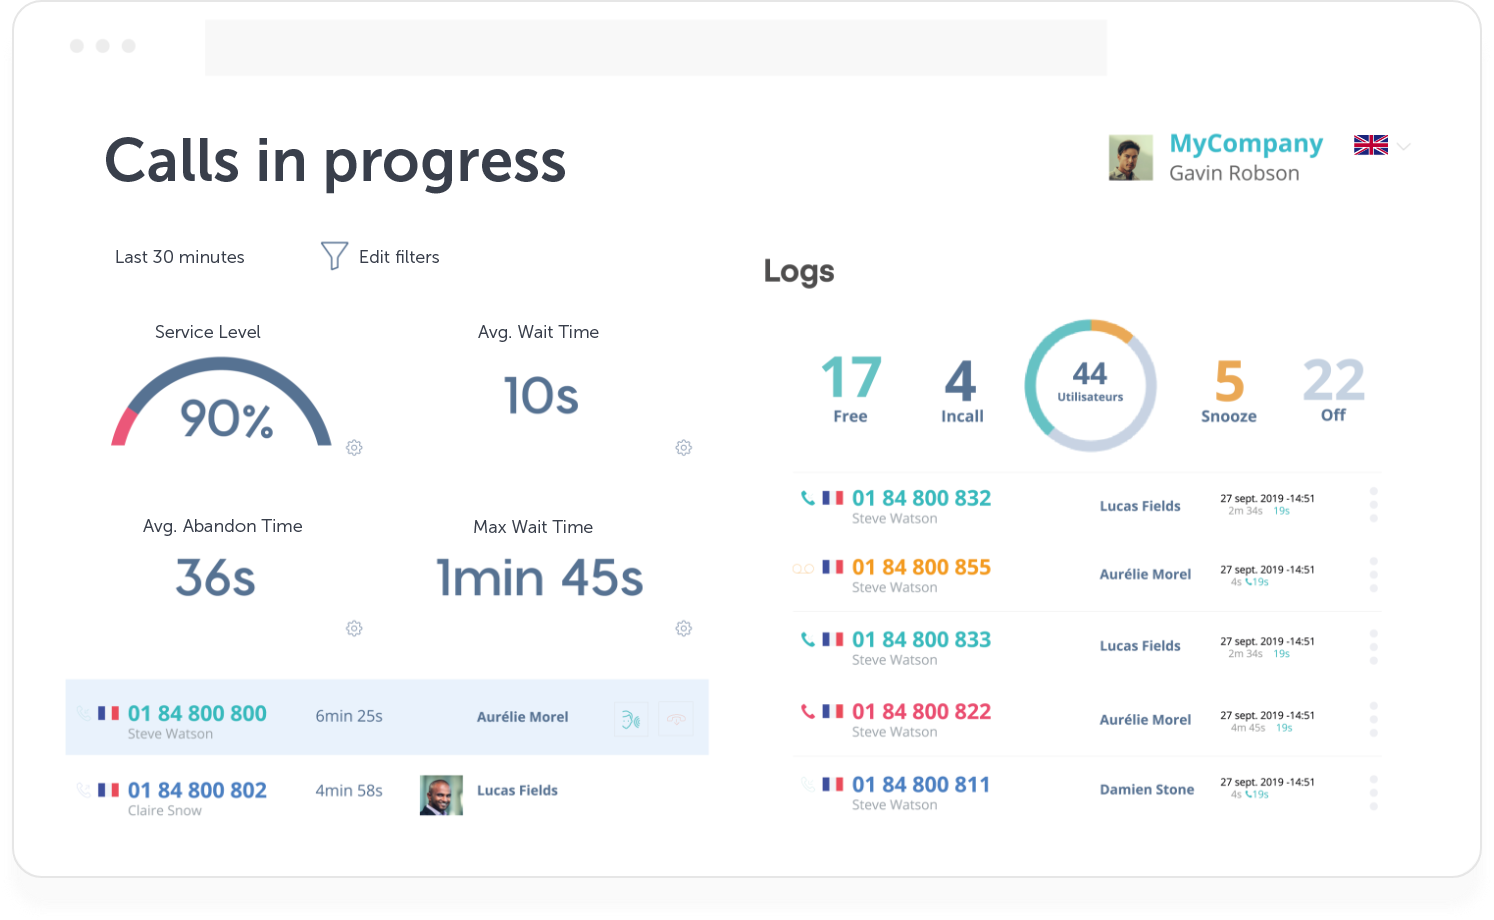Open the three-dot menu for log 01 84 800 833
The height and width of the screenshot is (920, 1494).
pos(1374,647)
